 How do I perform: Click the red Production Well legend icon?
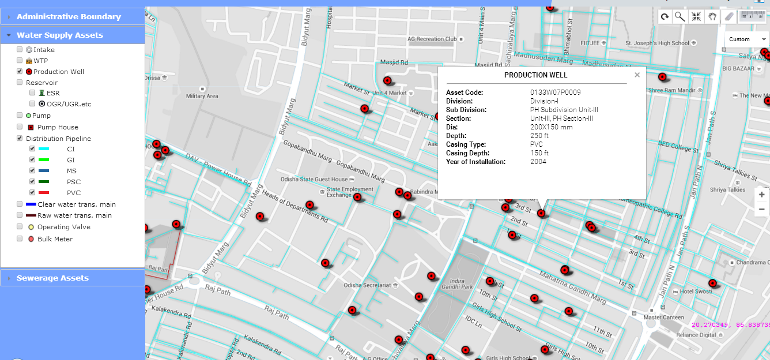(29, 72)
